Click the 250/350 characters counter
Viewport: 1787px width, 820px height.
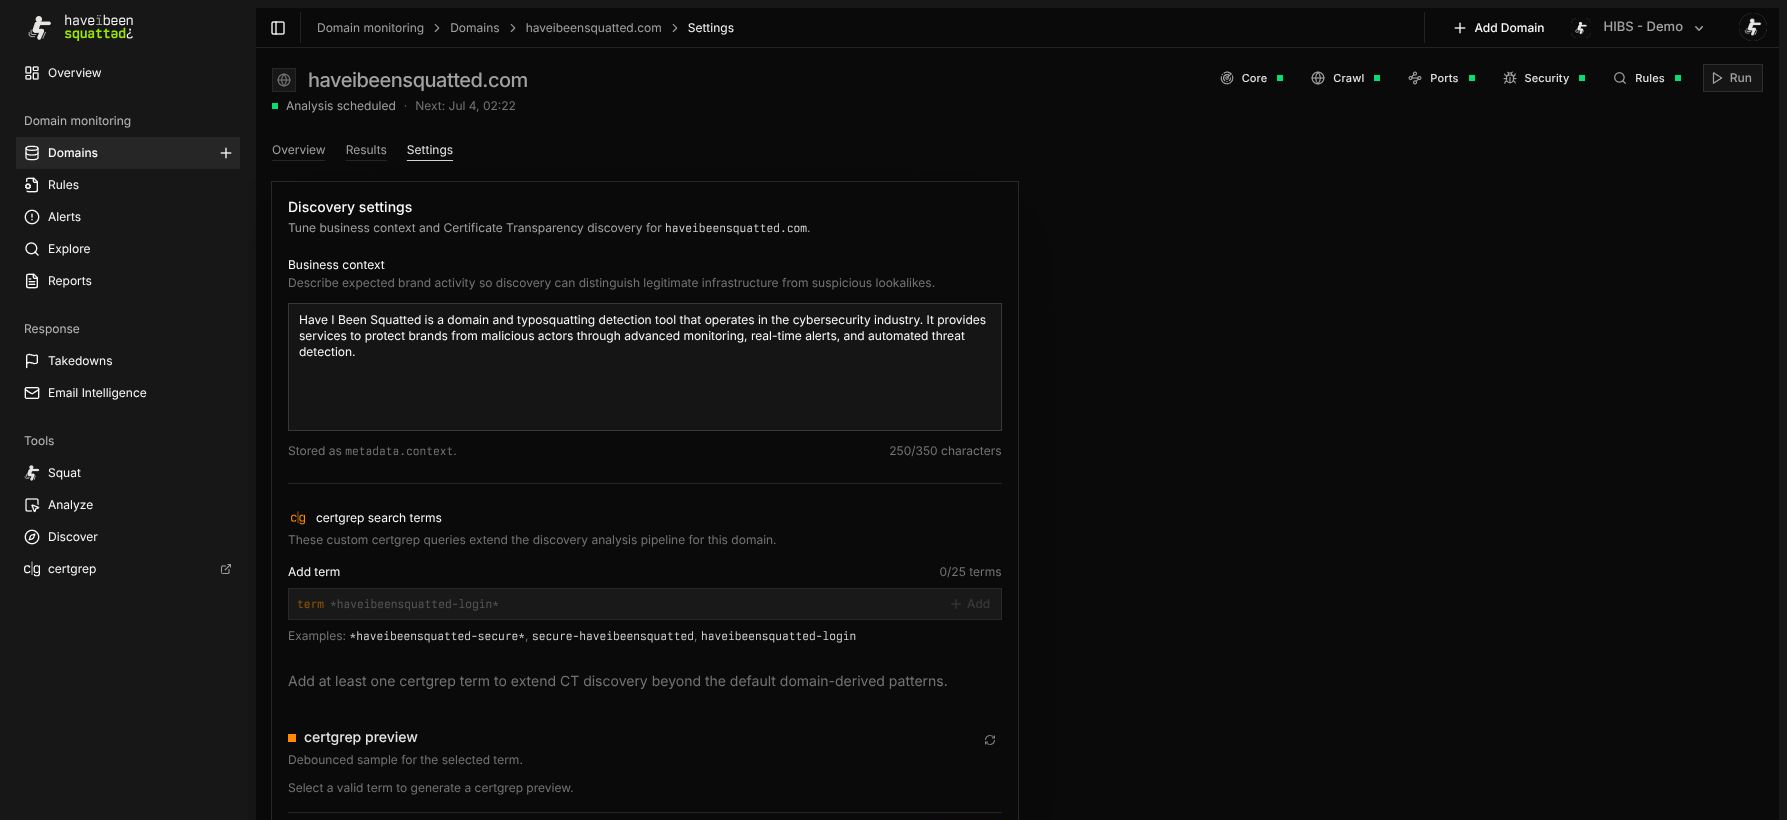tap(945, 451)
